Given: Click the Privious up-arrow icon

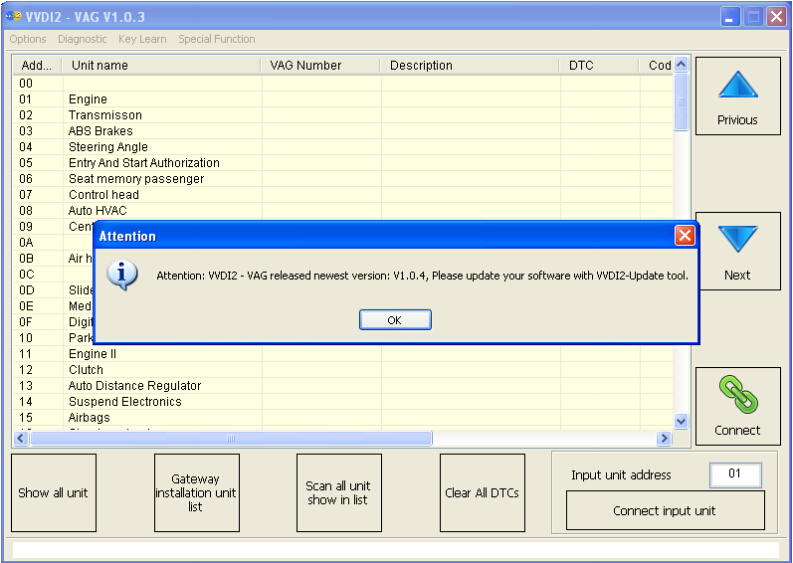Looking at the screenshot, I should 738,84.
